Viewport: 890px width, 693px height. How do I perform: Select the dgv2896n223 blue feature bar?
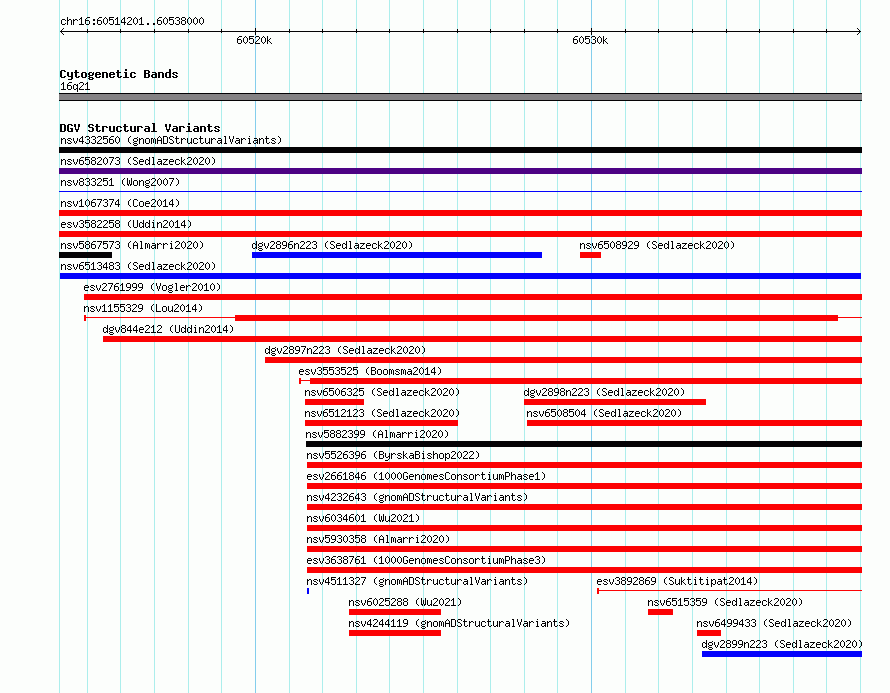pyautogui.click(x=397, y=255)
